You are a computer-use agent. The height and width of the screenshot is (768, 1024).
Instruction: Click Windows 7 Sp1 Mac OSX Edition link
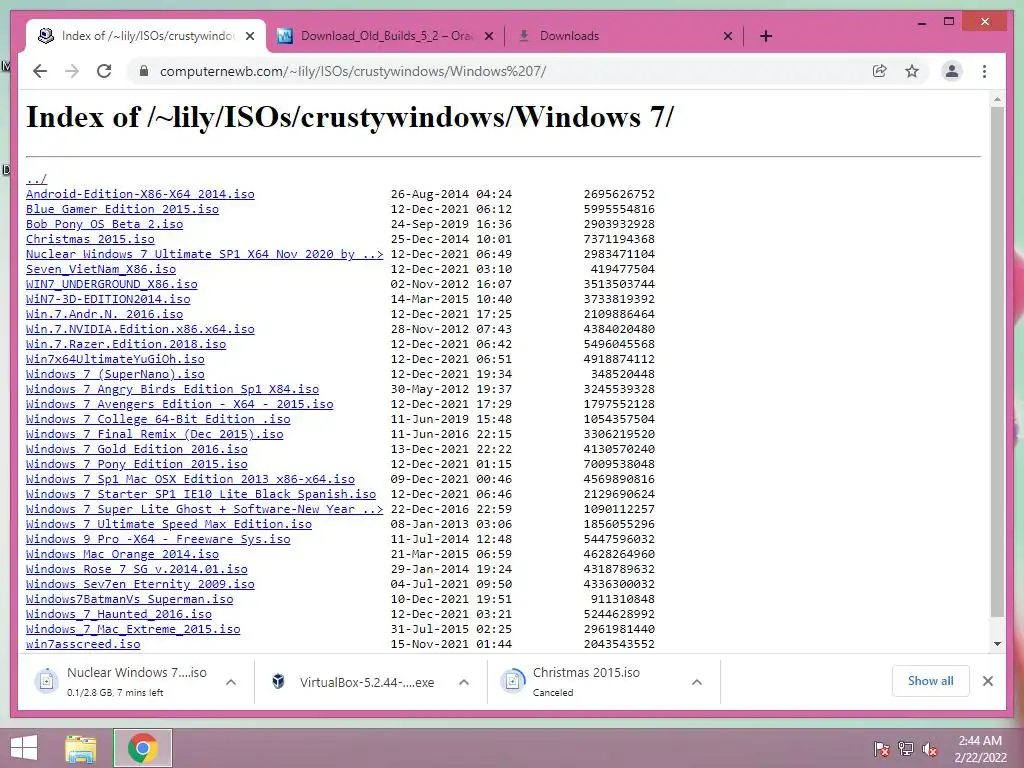click(190, 479)
